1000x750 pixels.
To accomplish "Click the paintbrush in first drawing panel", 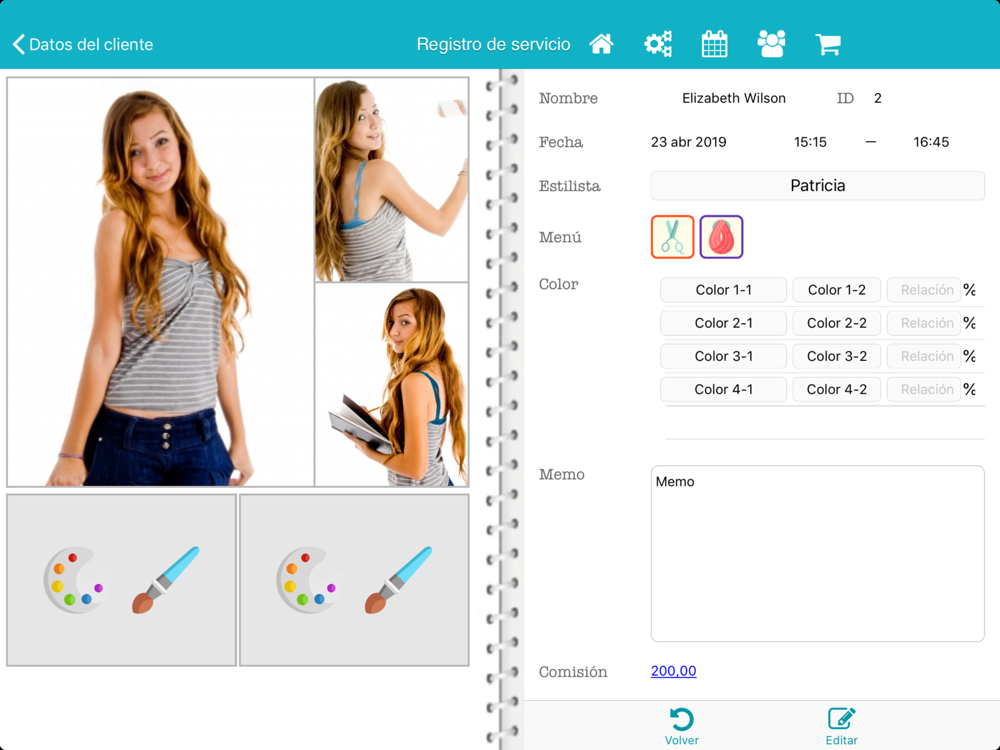I will tap(166, 580).
